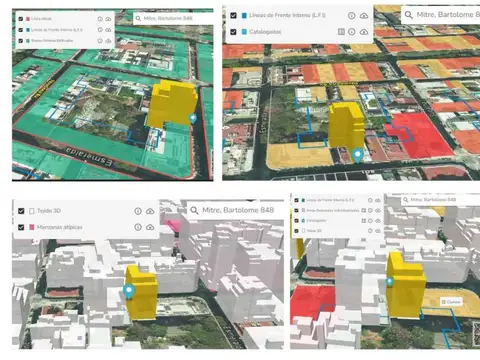Uncheck the Línea oficial layer checkbox

[x=21, y=19]
